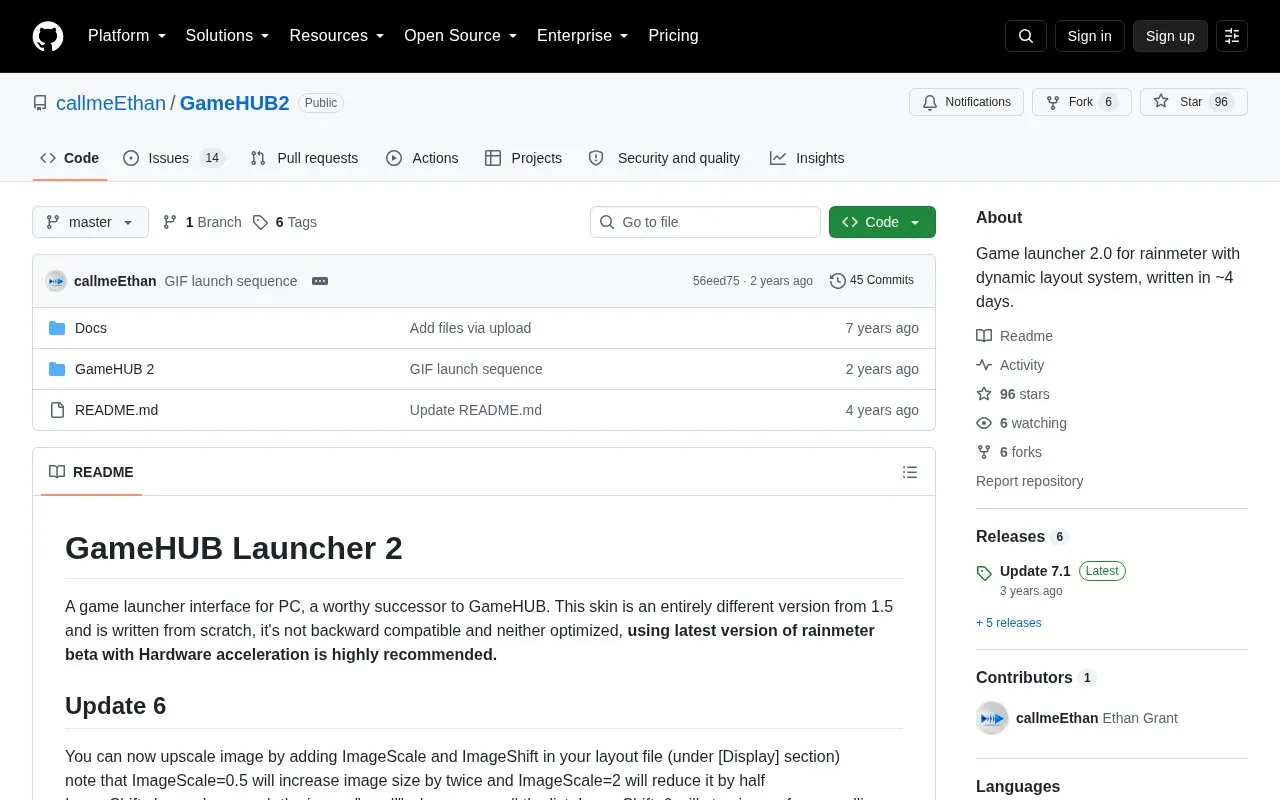Image resolution: width=1280 pixels, height=800 pixels.
Task: Click callmeEthan avatar under Contributors
Action: [992, 718]
